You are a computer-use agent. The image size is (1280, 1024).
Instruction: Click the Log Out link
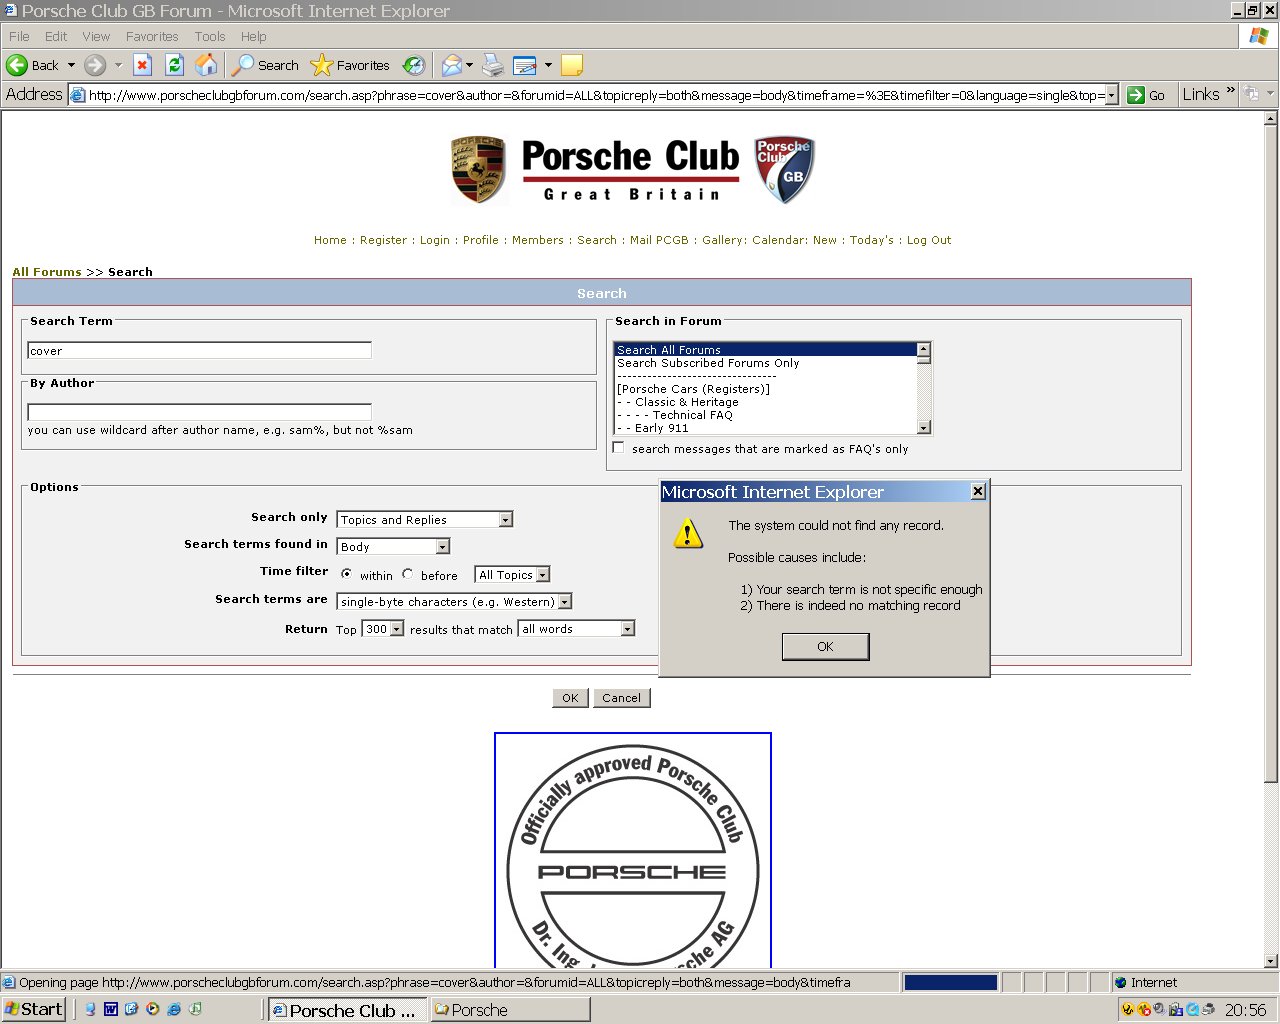click(x=929, y=240)
